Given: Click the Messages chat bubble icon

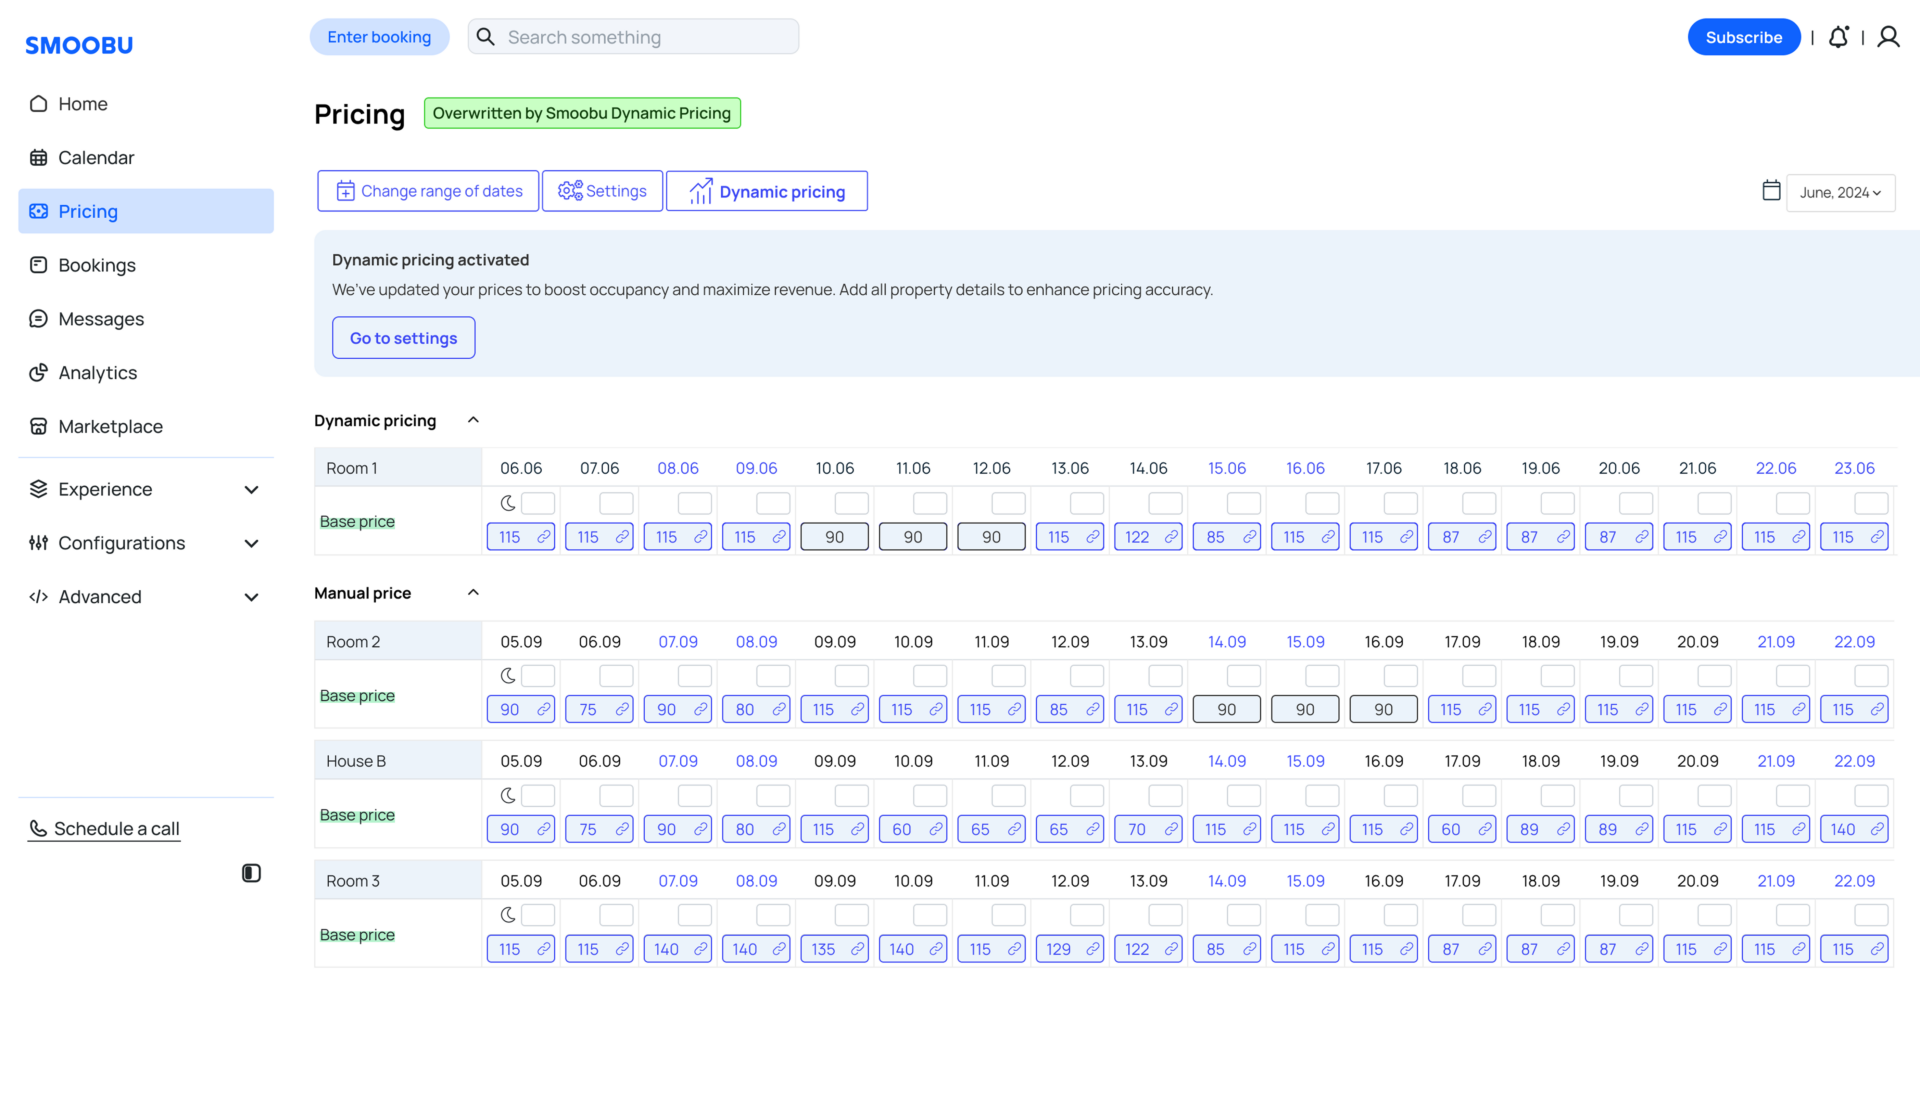Looking at the screenshot, I should (x=38, y=319).
